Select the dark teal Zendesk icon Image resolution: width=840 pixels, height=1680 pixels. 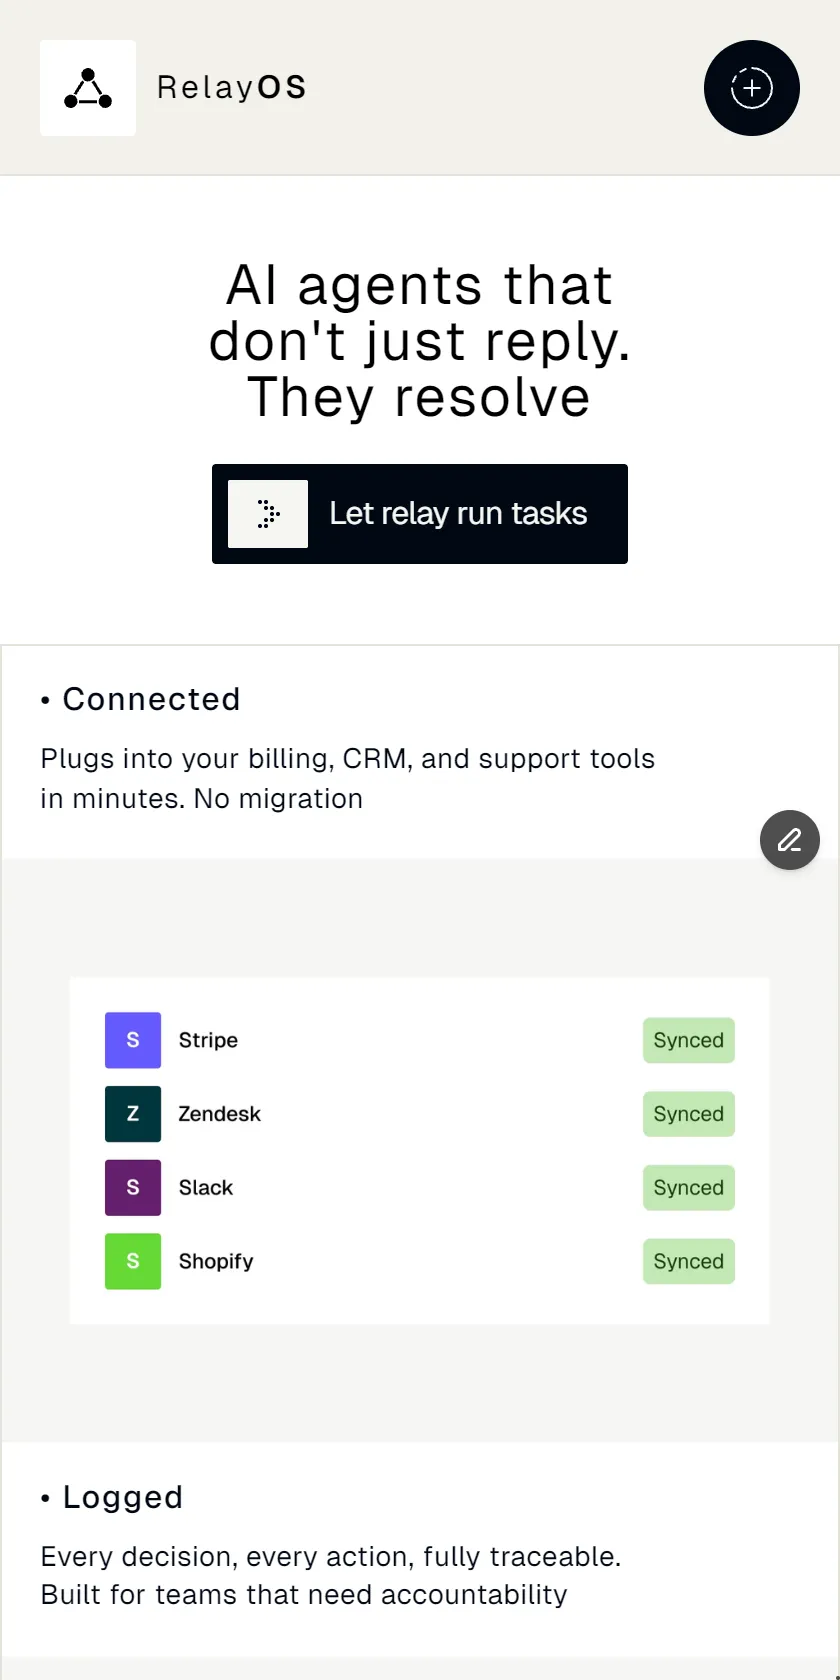(133, 1114)
